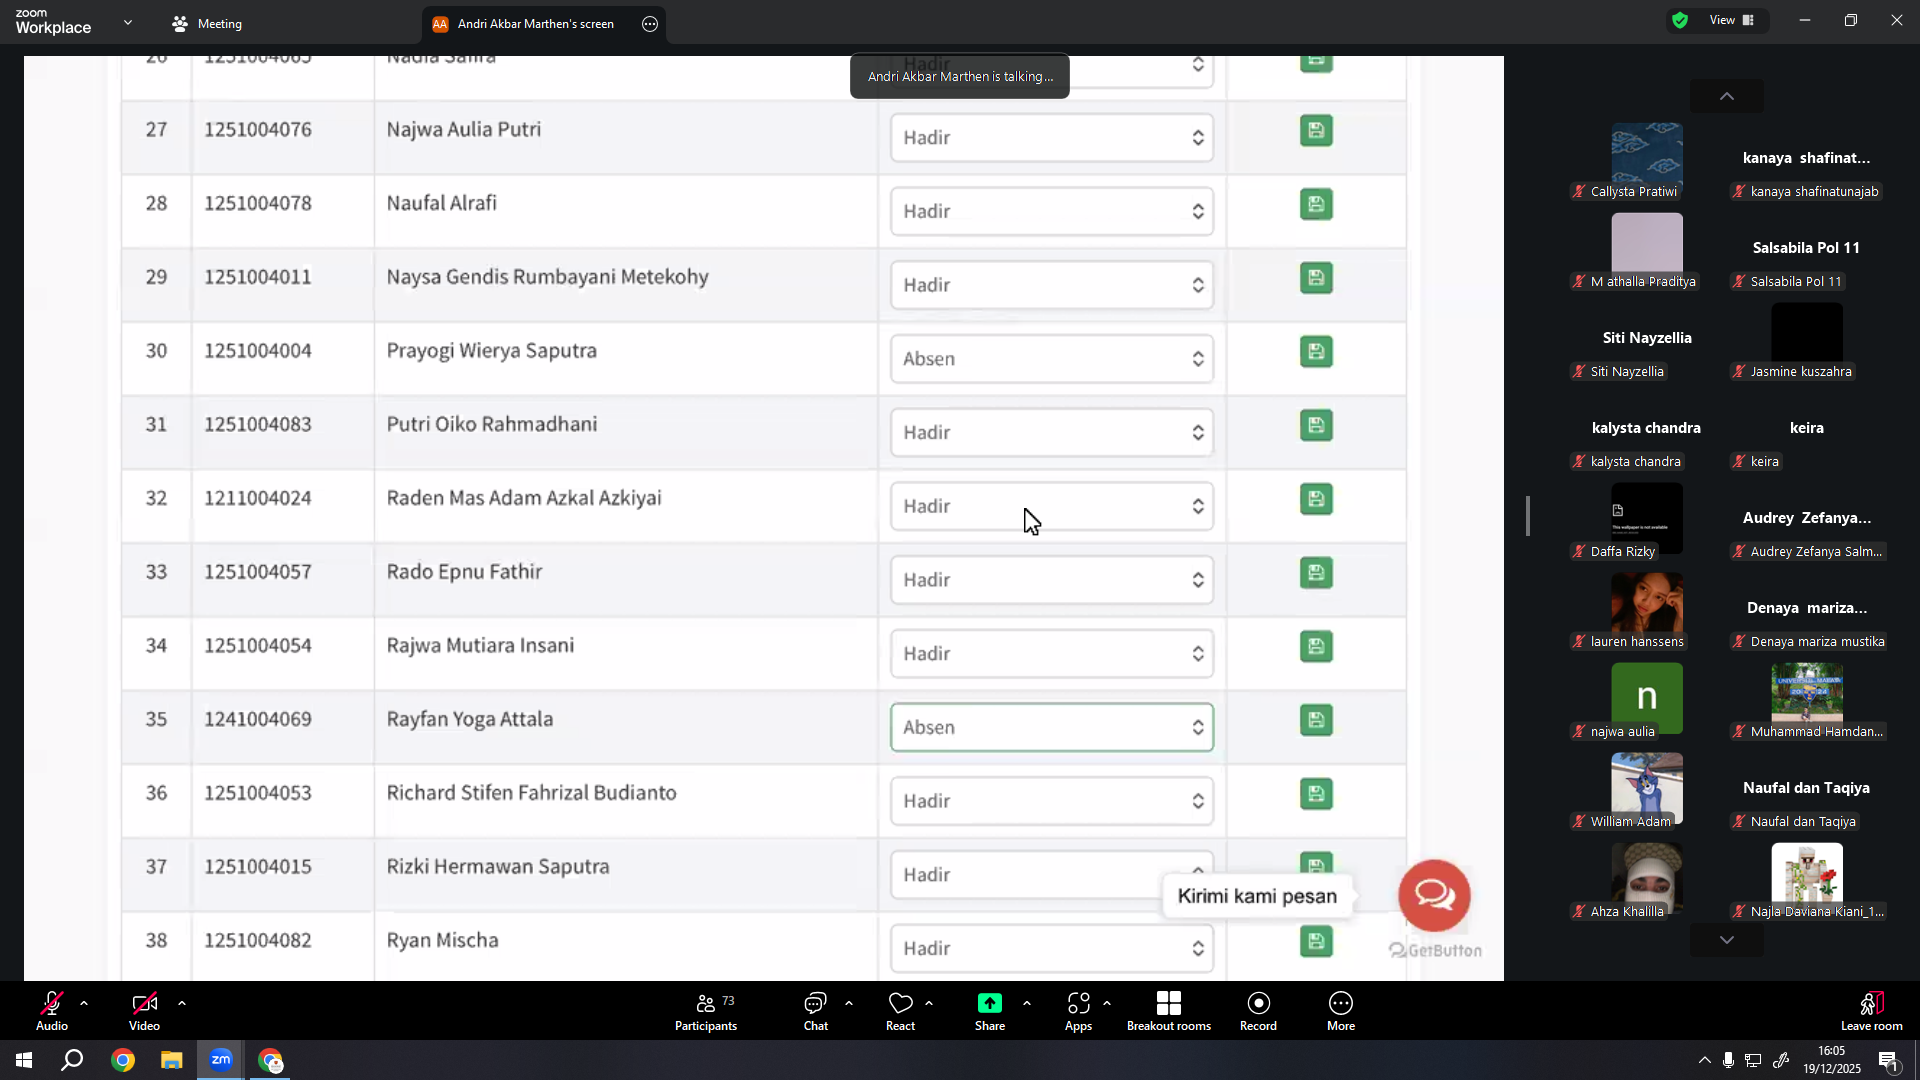Open screen share options ellipsis

coord(650,24)
